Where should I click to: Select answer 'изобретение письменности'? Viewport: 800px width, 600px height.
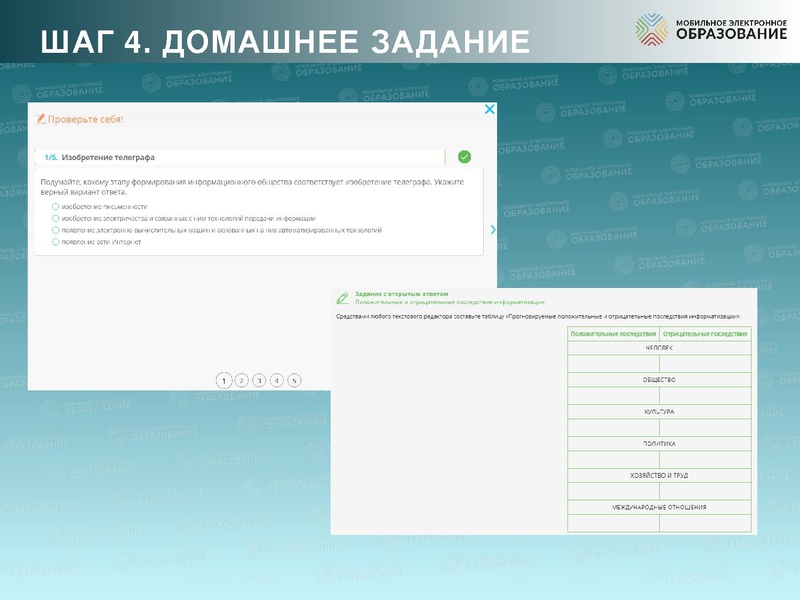56,206
